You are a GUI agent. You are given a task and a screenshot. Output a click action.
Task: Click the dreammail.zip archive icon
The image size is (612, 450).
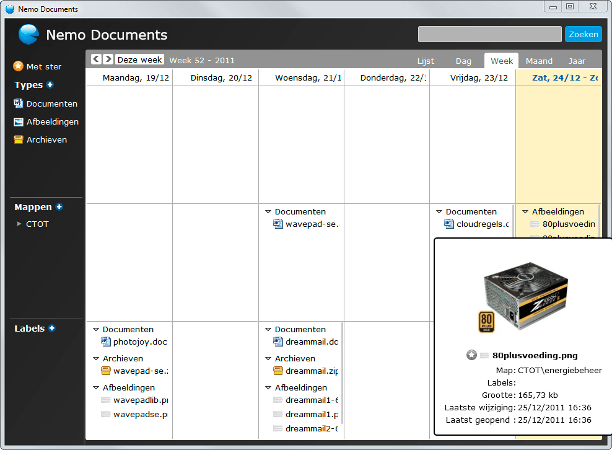[x=278, y=370]
